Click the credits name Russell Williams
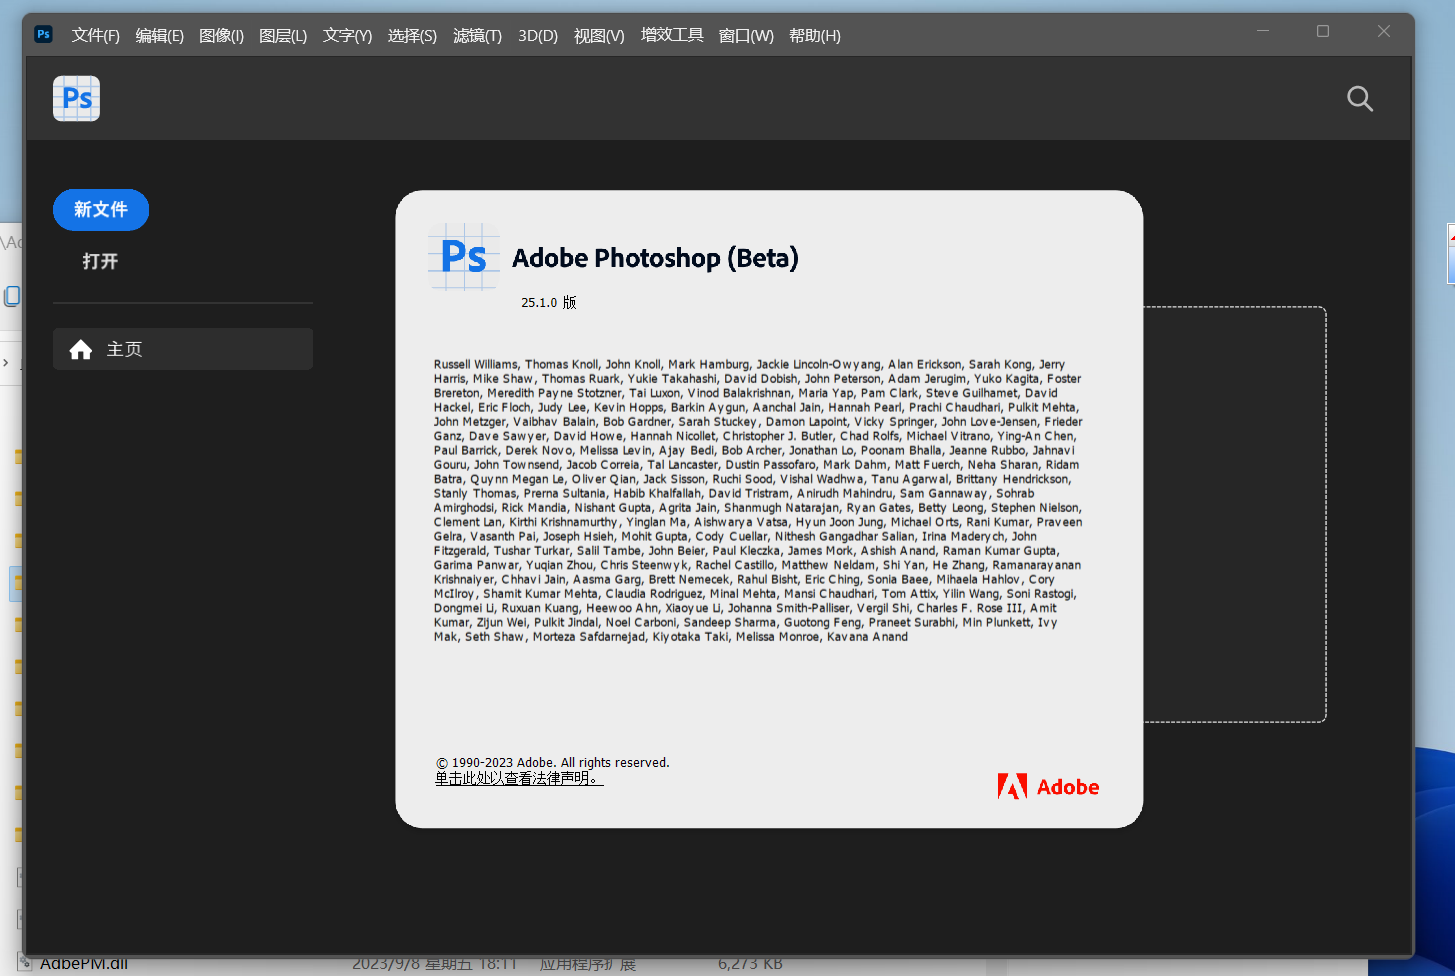Viewport: 1455px width, 976px height. pos(476,364)
